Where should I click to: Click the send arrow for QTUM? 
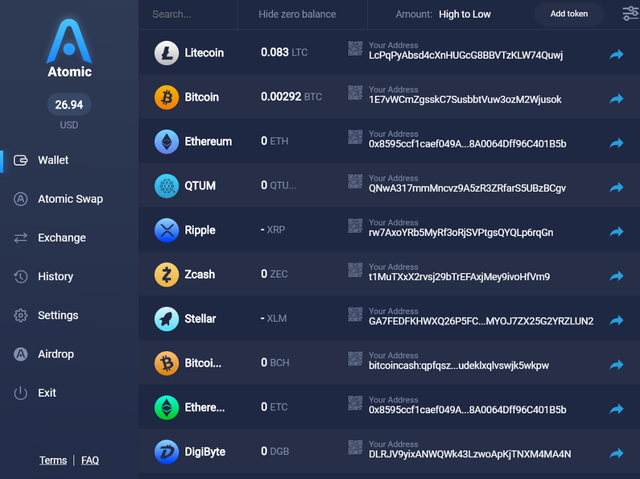point(616,187)
